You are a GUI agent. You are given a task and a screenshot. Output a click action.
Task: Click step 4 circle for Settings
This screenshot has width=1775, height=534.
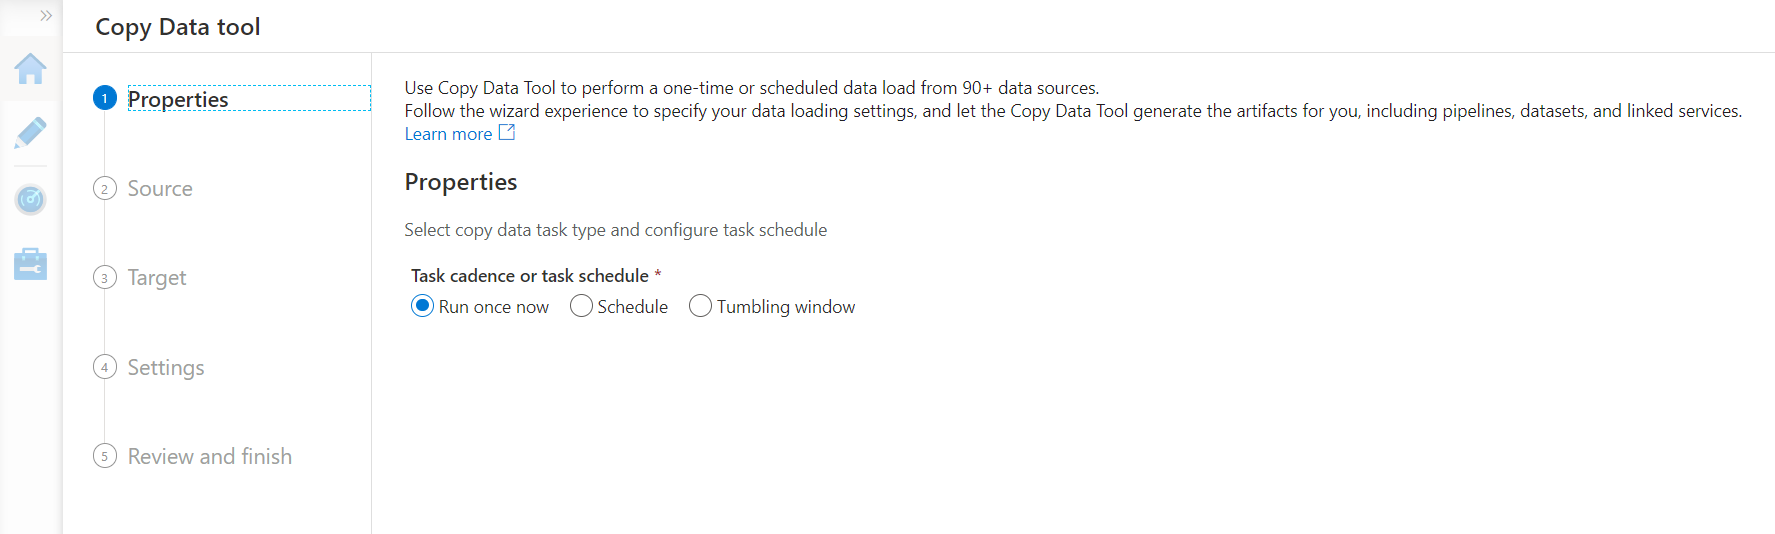coord(105,367)
